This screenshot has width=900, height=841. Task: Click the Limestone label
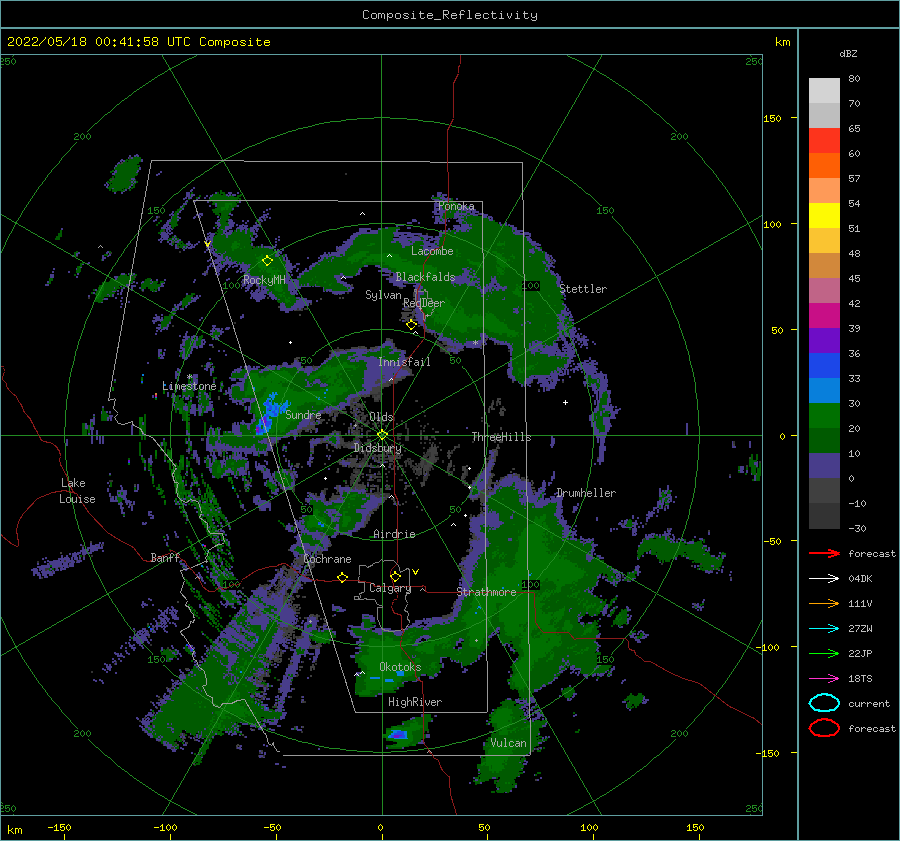pos(189,386)
